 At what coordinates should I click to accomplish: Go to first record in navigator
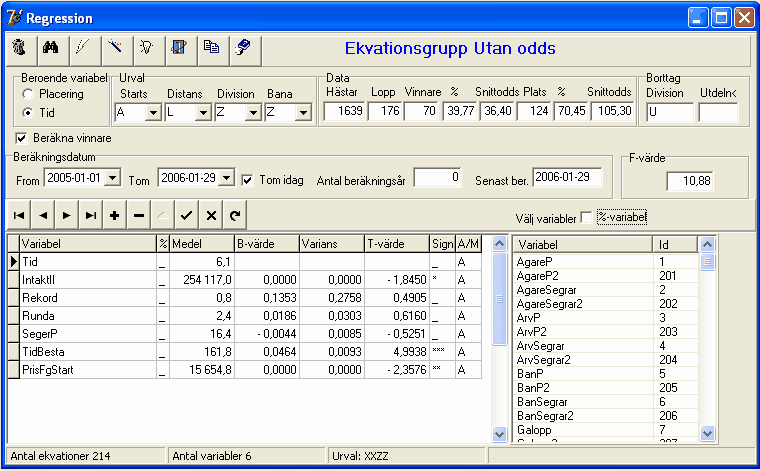coord(19,215)
